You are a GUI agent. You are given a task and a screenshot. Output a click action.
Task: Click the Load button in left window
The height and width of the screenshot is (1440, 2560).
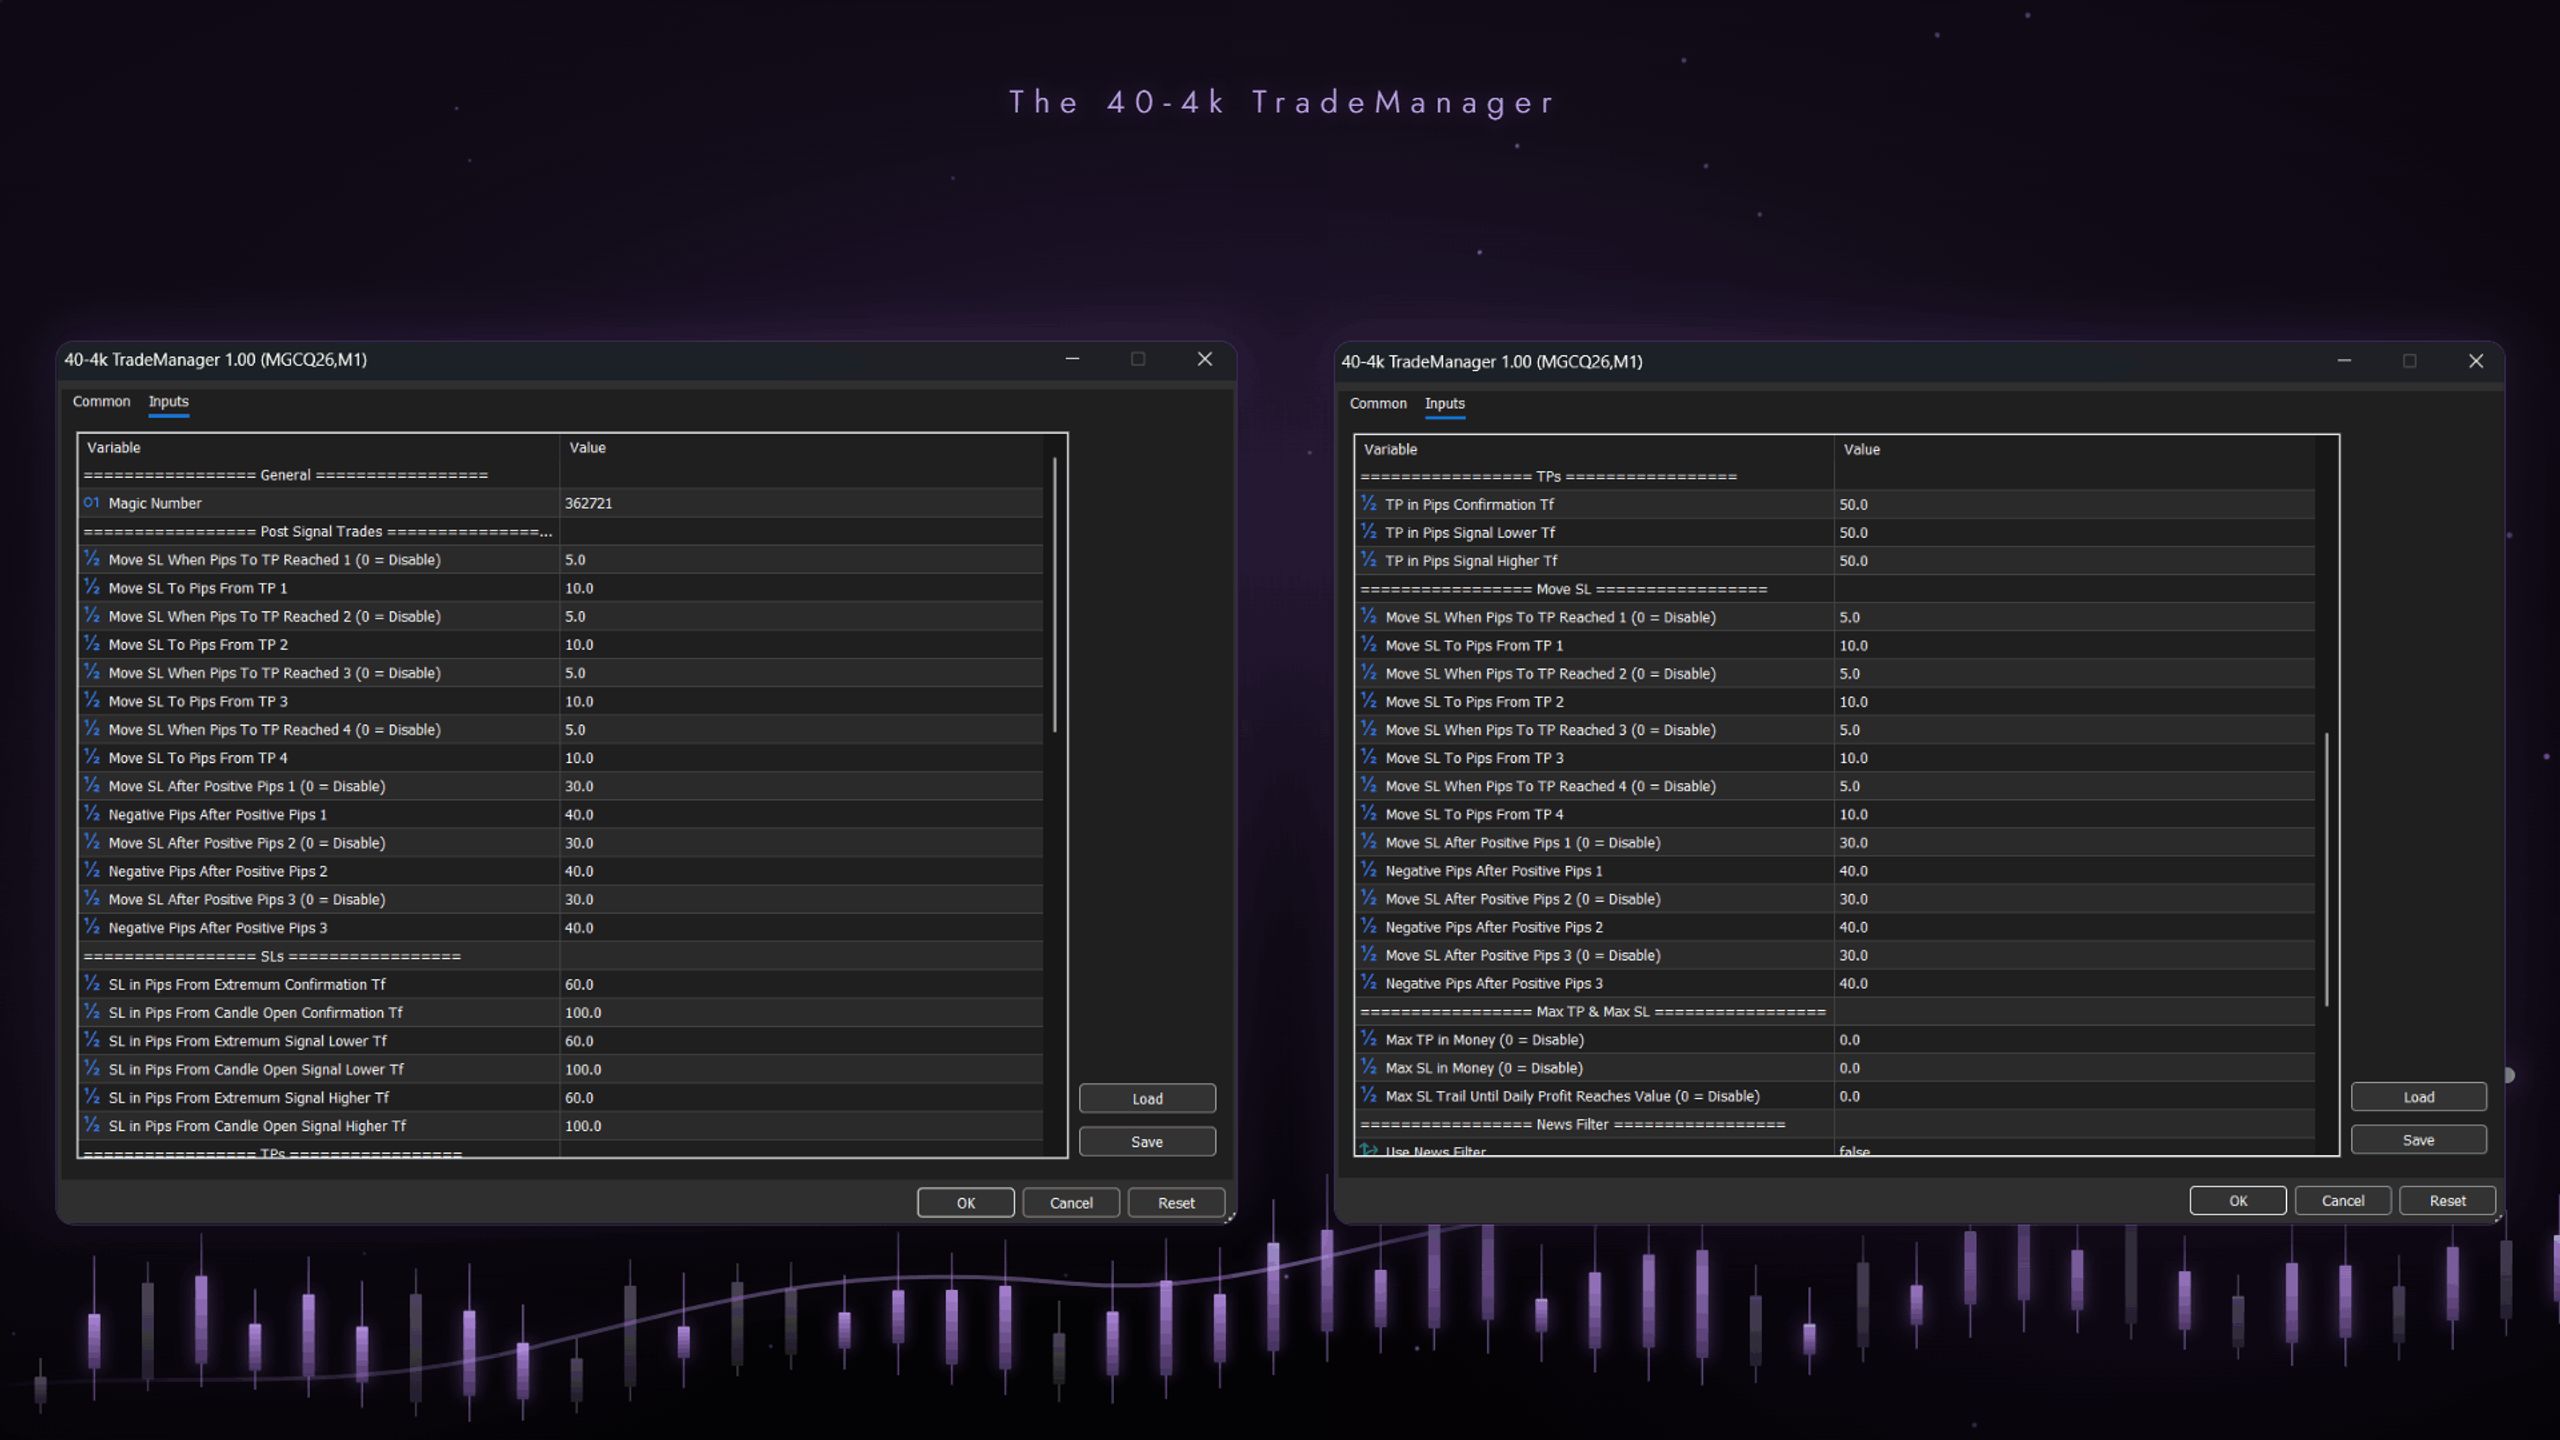pyautogui.click(x=1147, y=1098)
